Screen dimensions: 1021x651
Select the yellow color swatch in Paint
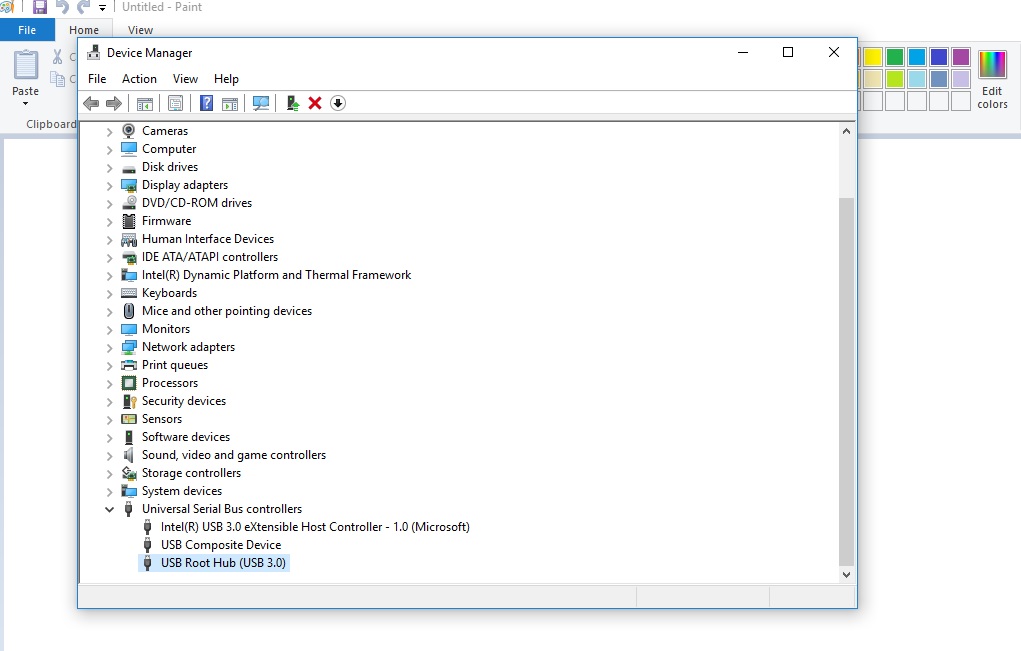pyautogui.click(x=873, y=57)
